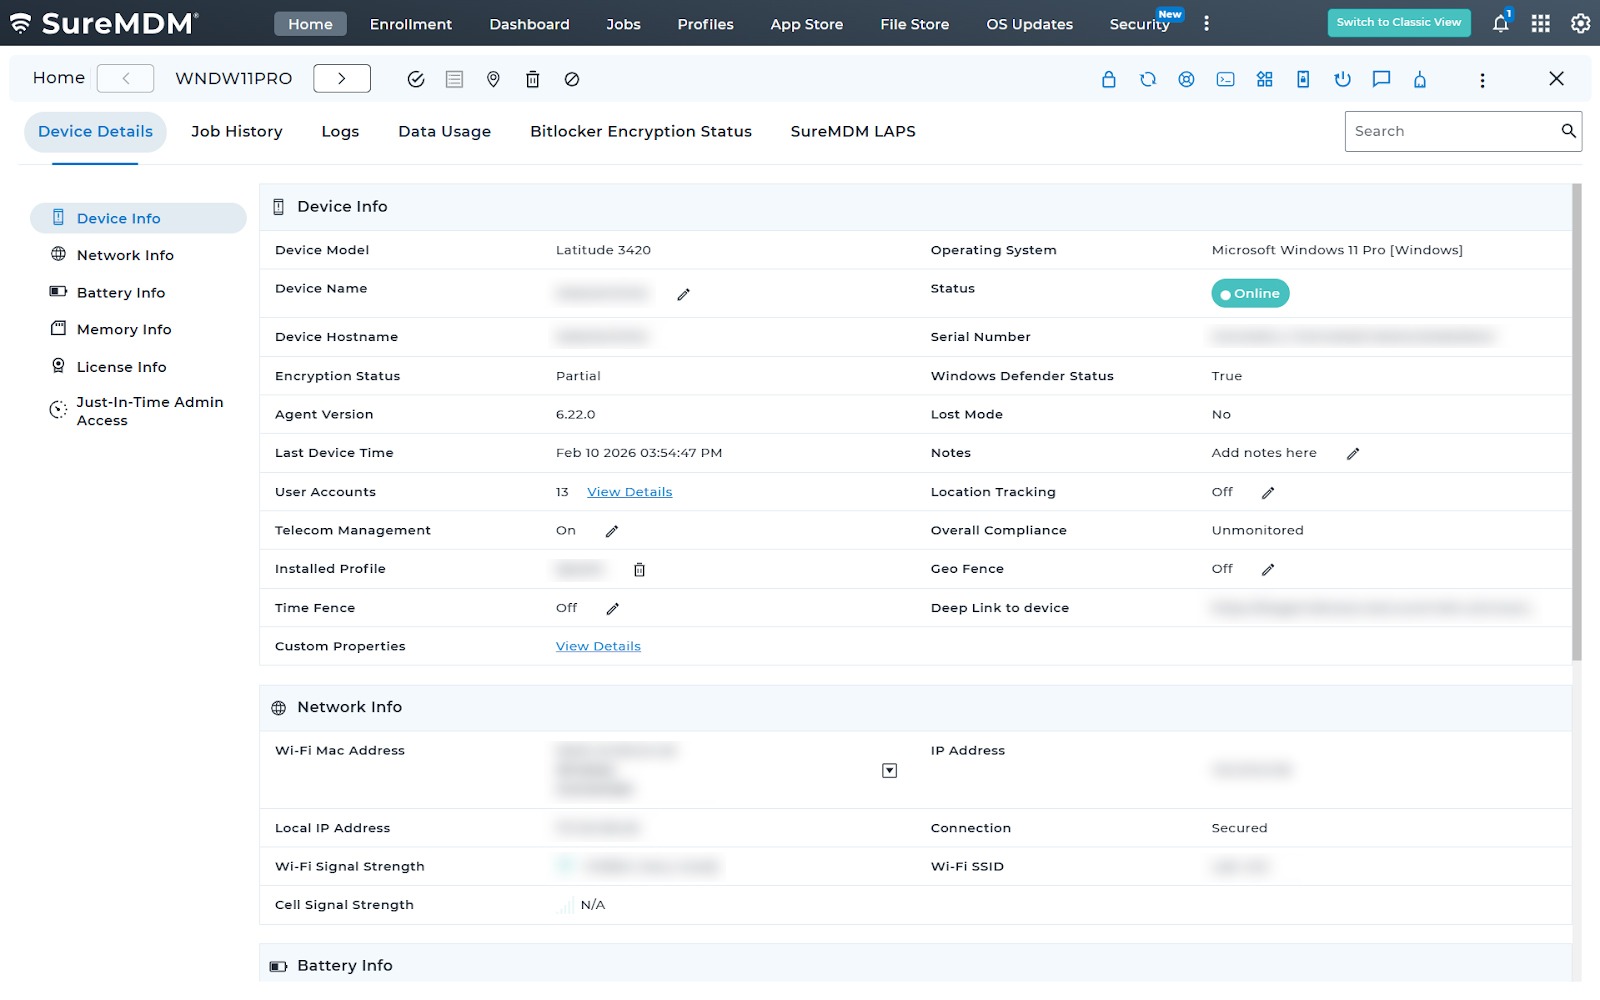Screen dimensions: 1600x1000
Task: Click Switch to Classic View button
Action: pyautogui.click(x=1399, y=22)
